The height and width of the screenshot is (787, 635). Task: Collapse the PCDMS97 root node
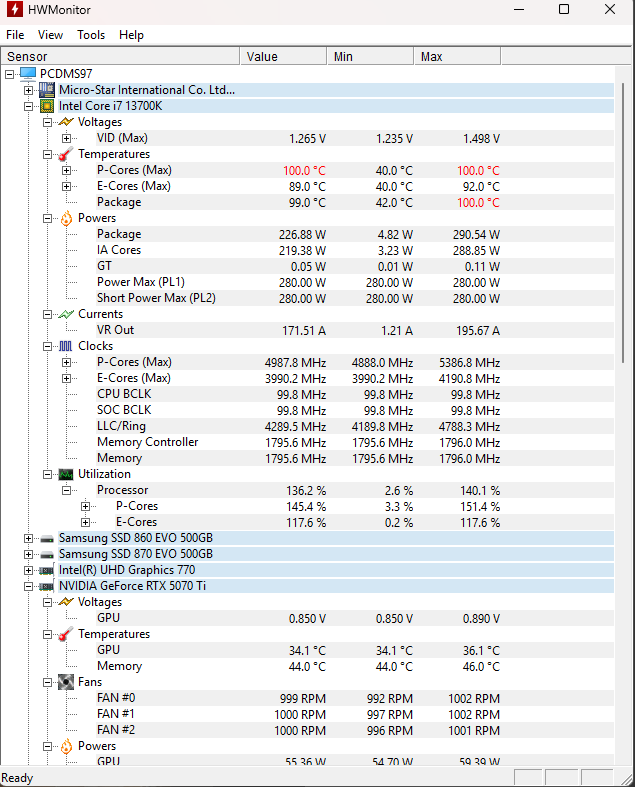tap(9, 74)
